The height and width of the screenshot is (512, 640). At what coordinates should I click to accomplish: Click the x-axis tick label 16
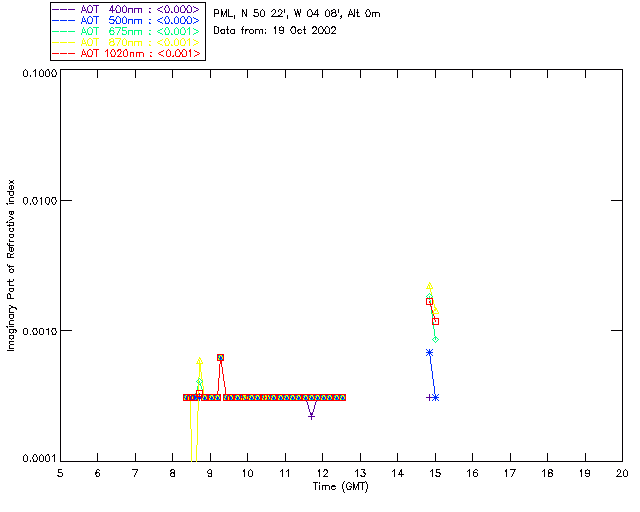pyautogui.click(x=472, y=473)
